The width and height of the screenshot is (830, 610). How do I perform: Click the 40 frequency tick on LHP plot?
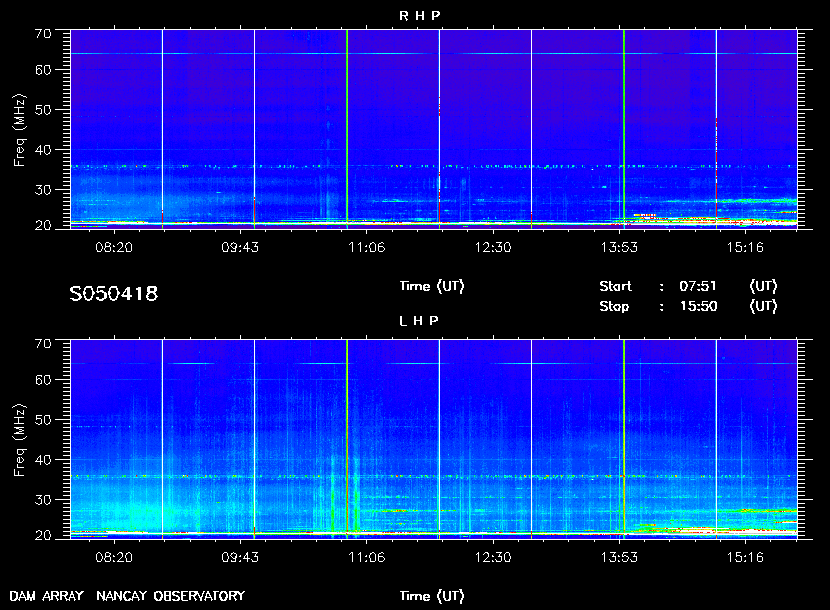point(43,460)
